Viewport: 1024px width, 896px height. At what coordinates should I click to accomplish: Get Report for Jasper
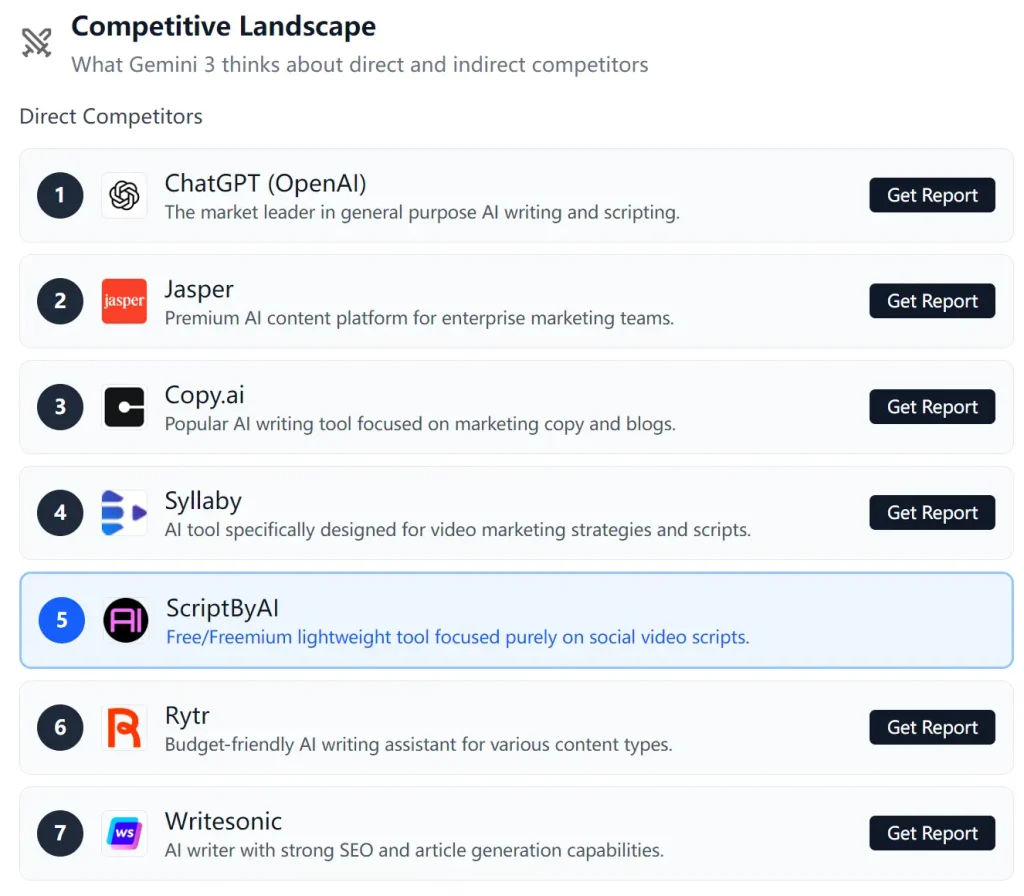(931, 301)
